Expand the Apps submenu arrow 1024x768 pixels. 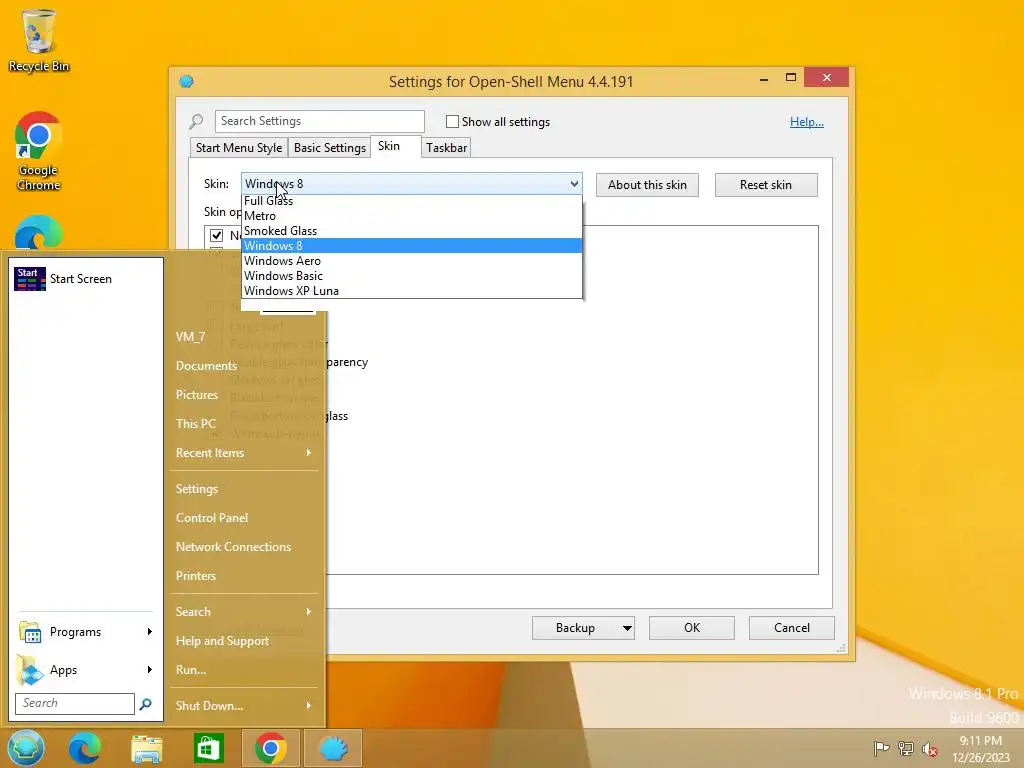(x=150, y=670)
